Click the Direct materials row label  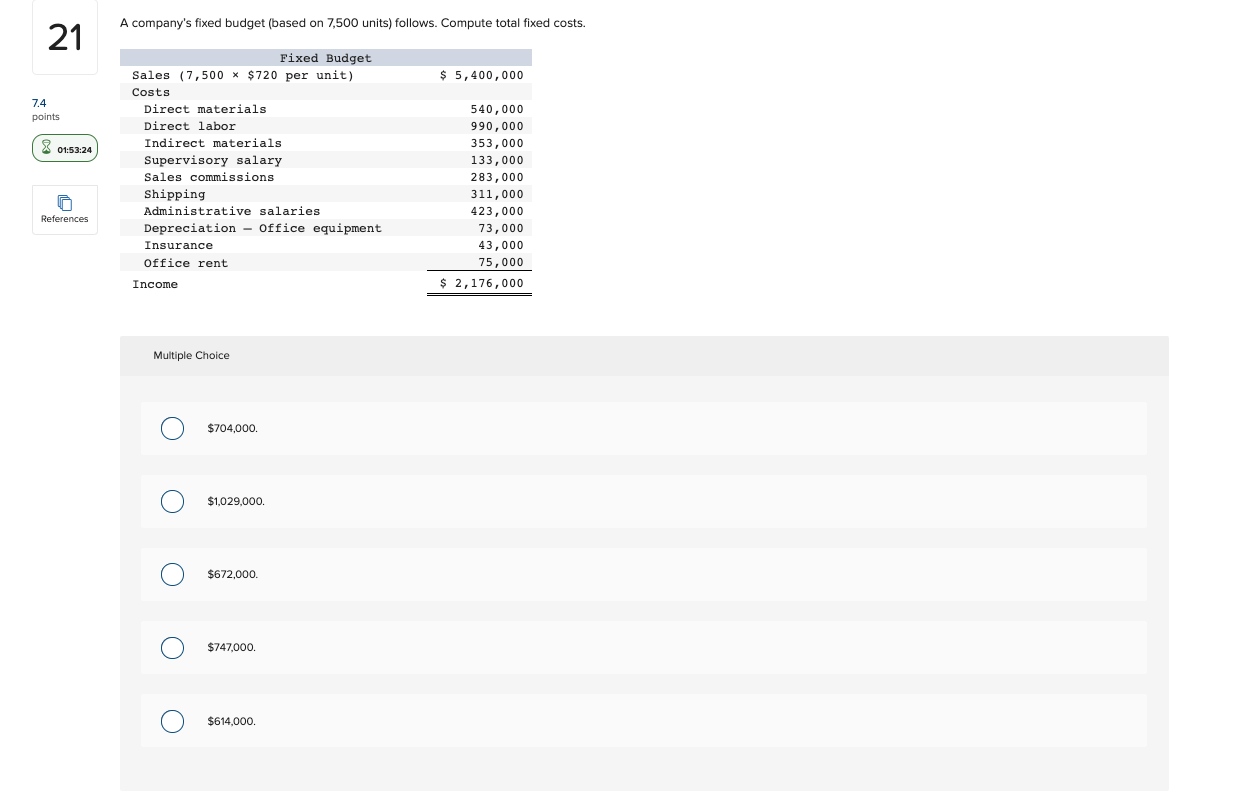click(x=205, y=109)
